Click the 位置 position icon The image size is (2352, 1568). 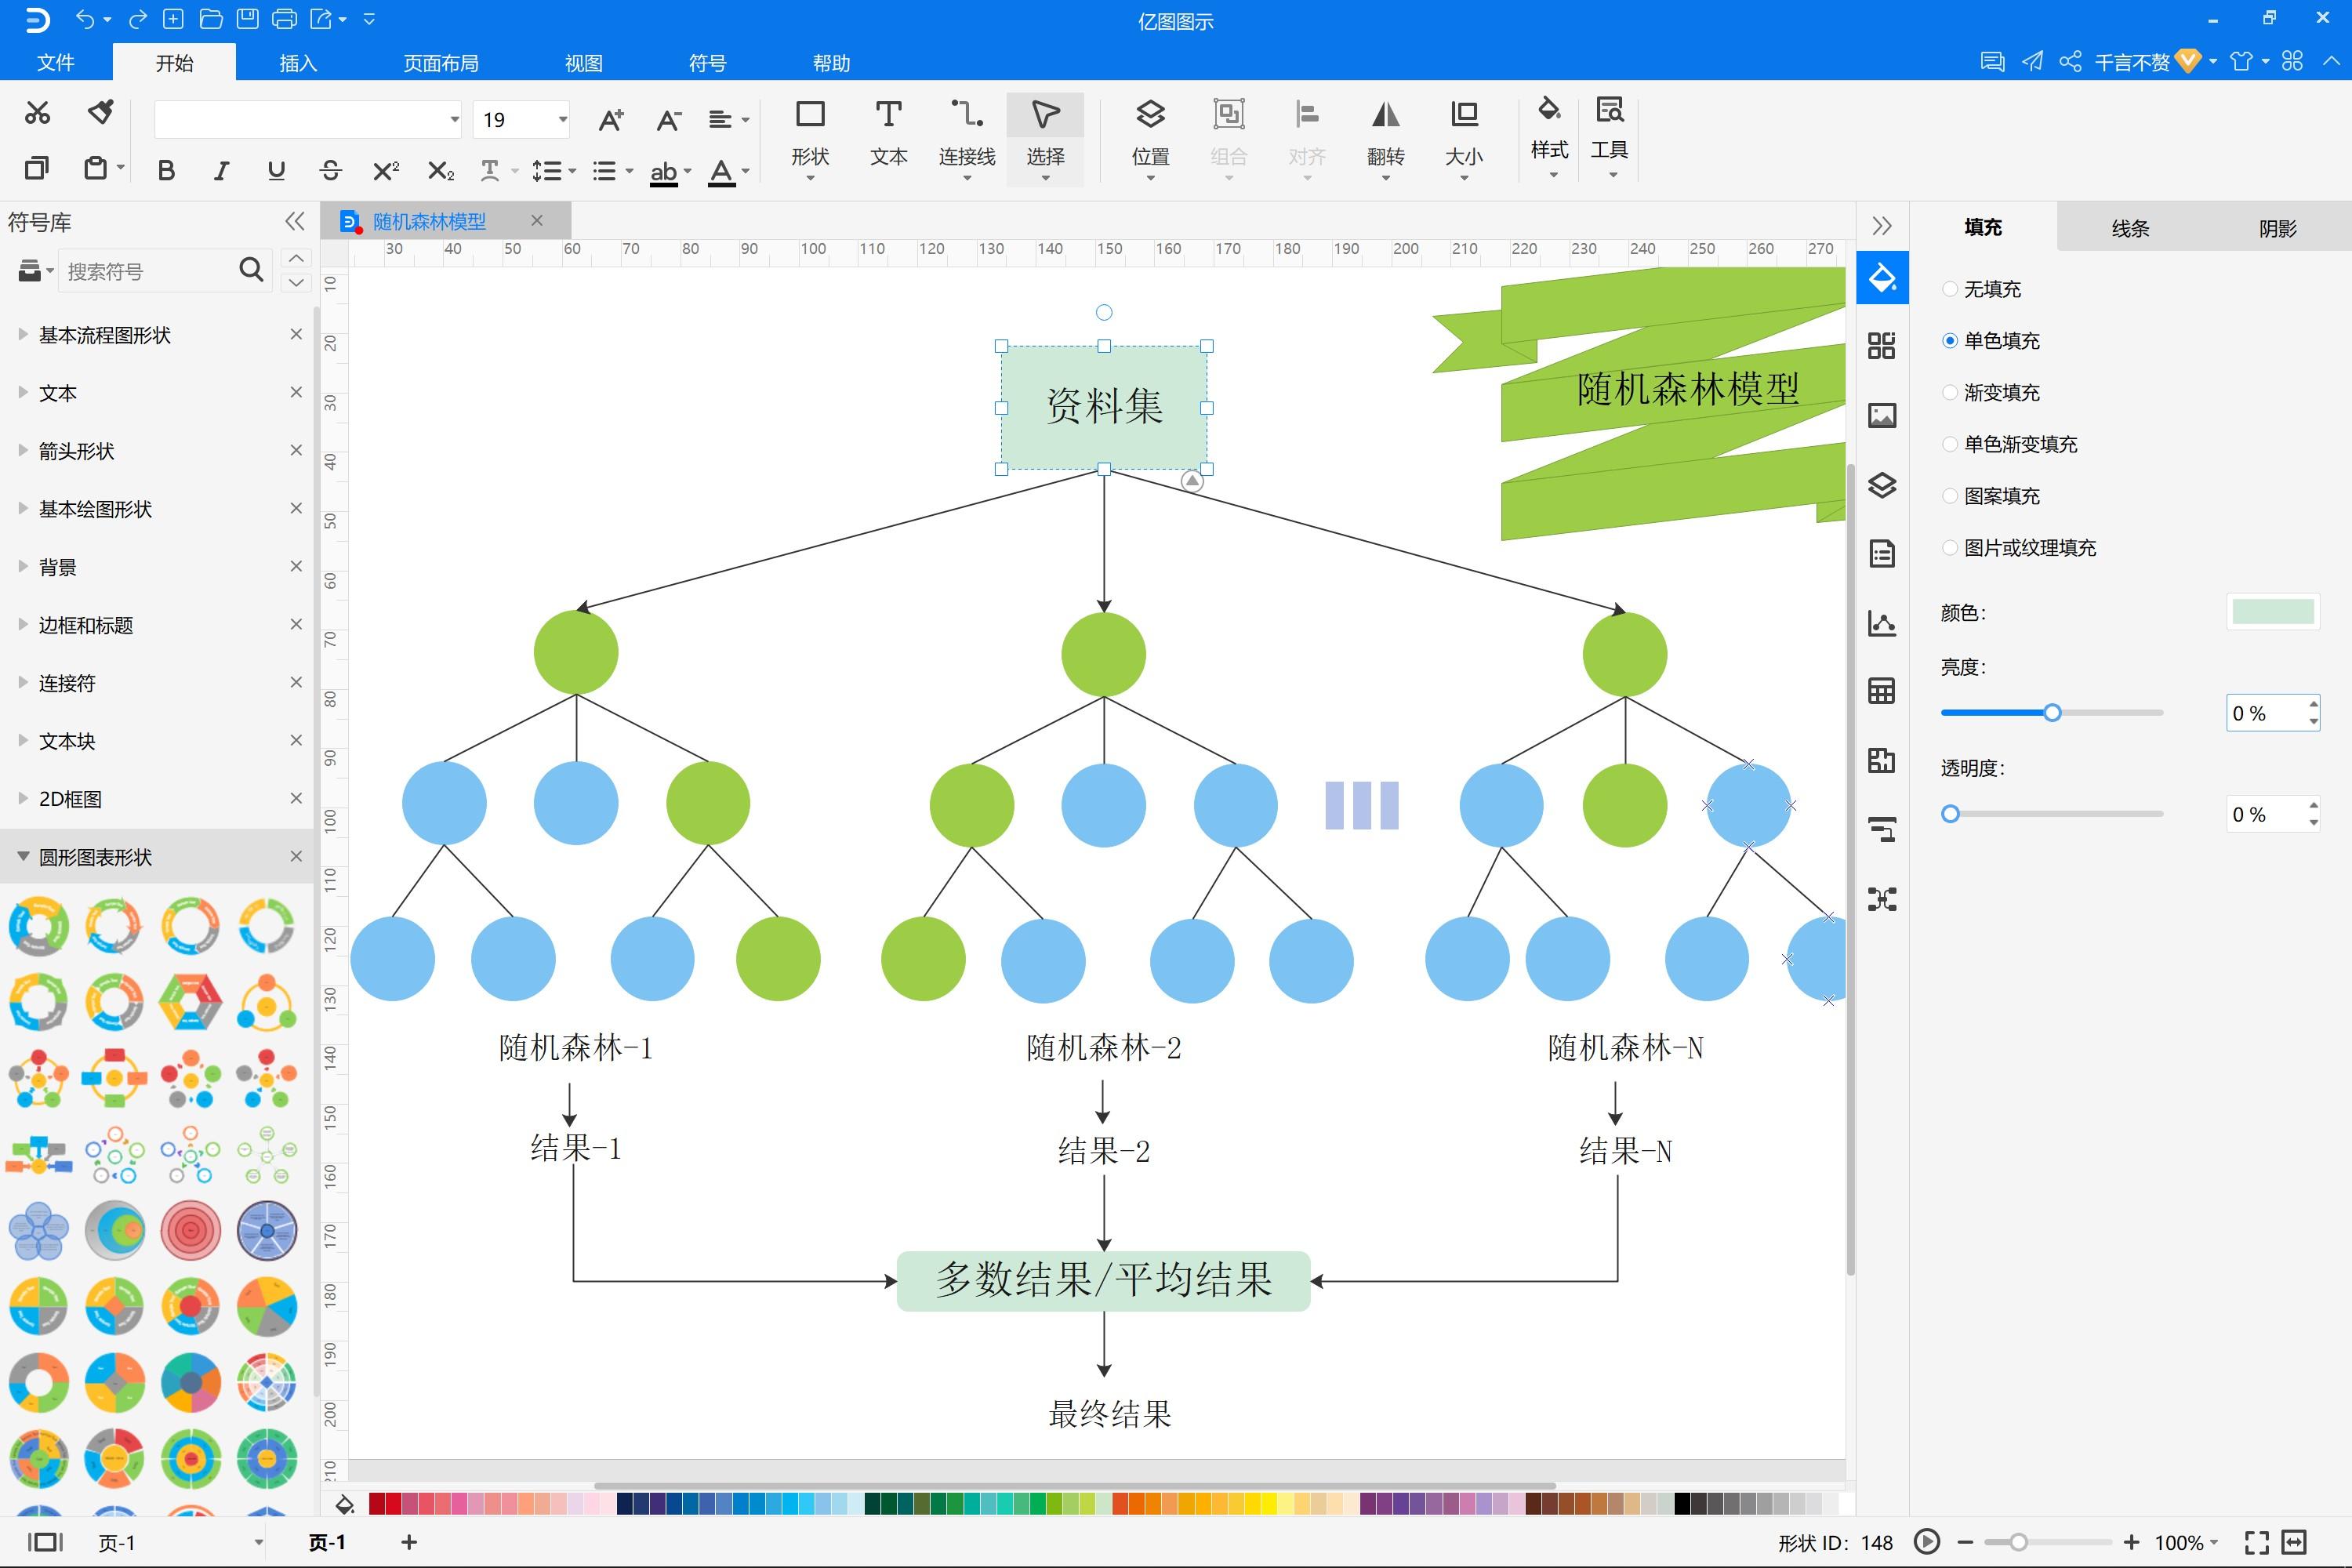(1150, 135)
